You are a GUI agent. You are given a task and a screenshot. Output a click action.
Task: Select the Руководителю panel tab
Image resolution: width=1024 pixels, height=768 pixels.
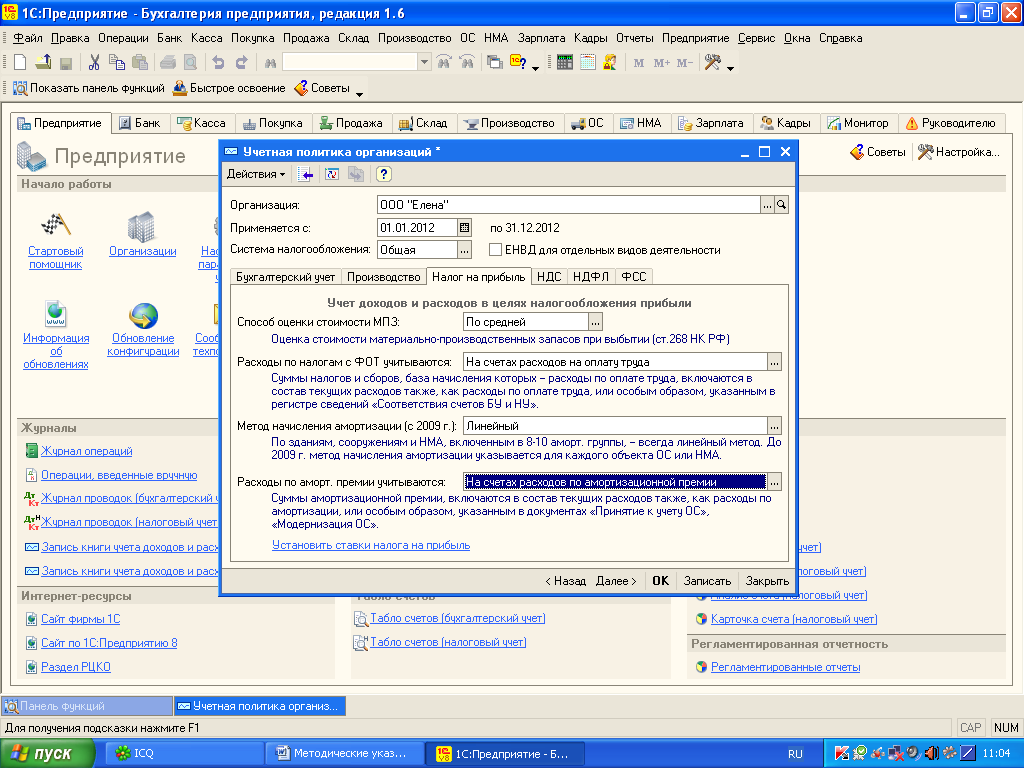pos(951,123)
